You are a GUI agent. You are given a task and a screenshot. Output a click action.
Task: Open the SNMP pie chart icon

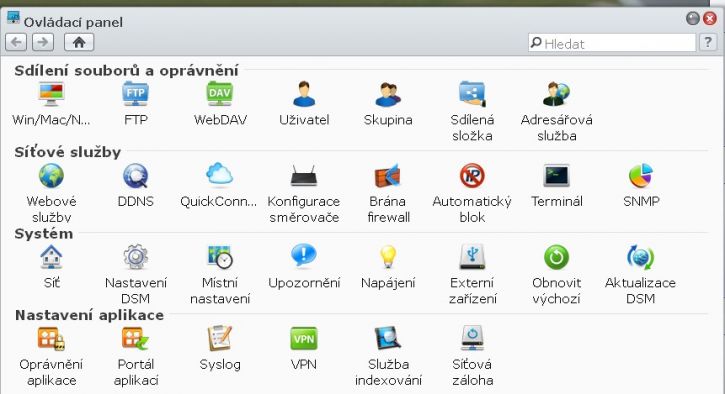640,176
